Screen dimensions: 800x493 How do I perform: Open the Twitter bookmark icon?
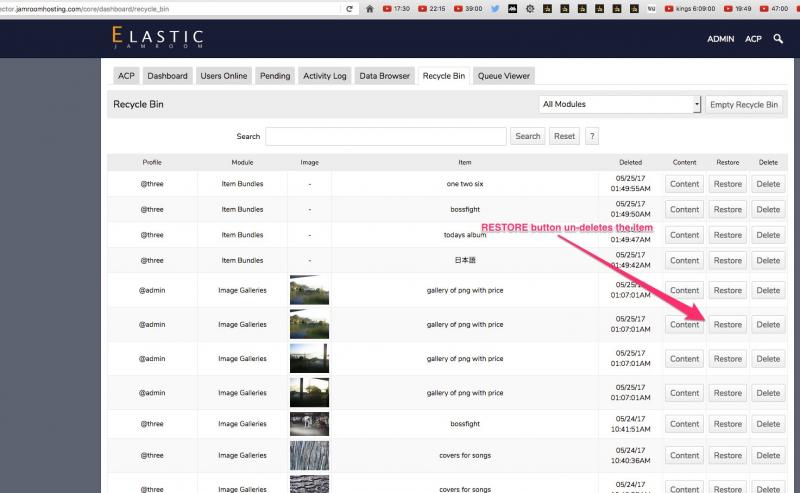pyautogui.click(x=495, y=8)
